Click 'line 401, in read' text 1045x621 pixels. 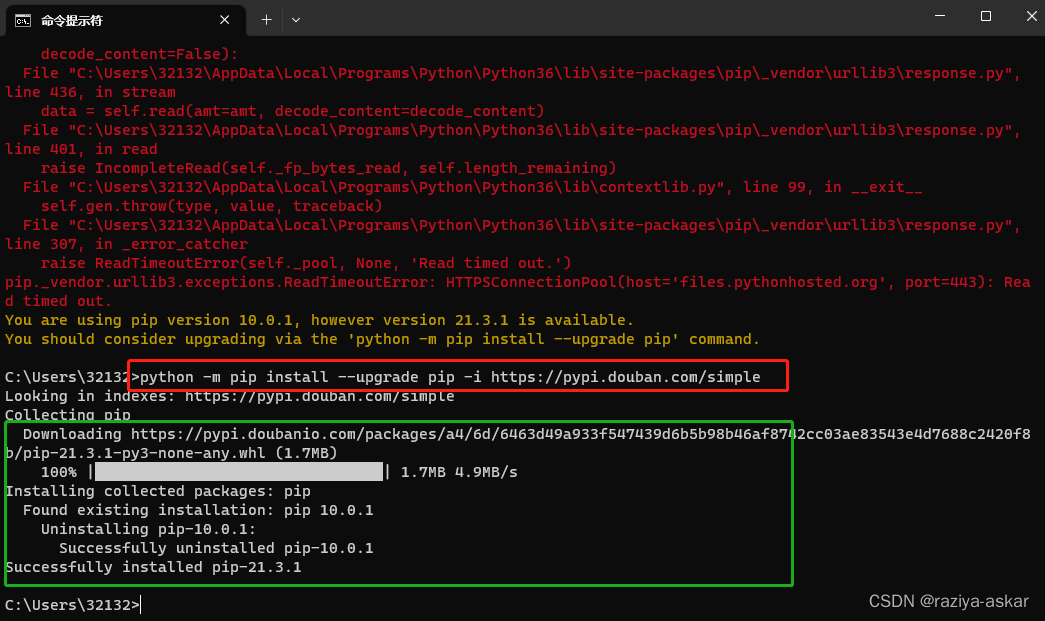click(x=81, y=149)
